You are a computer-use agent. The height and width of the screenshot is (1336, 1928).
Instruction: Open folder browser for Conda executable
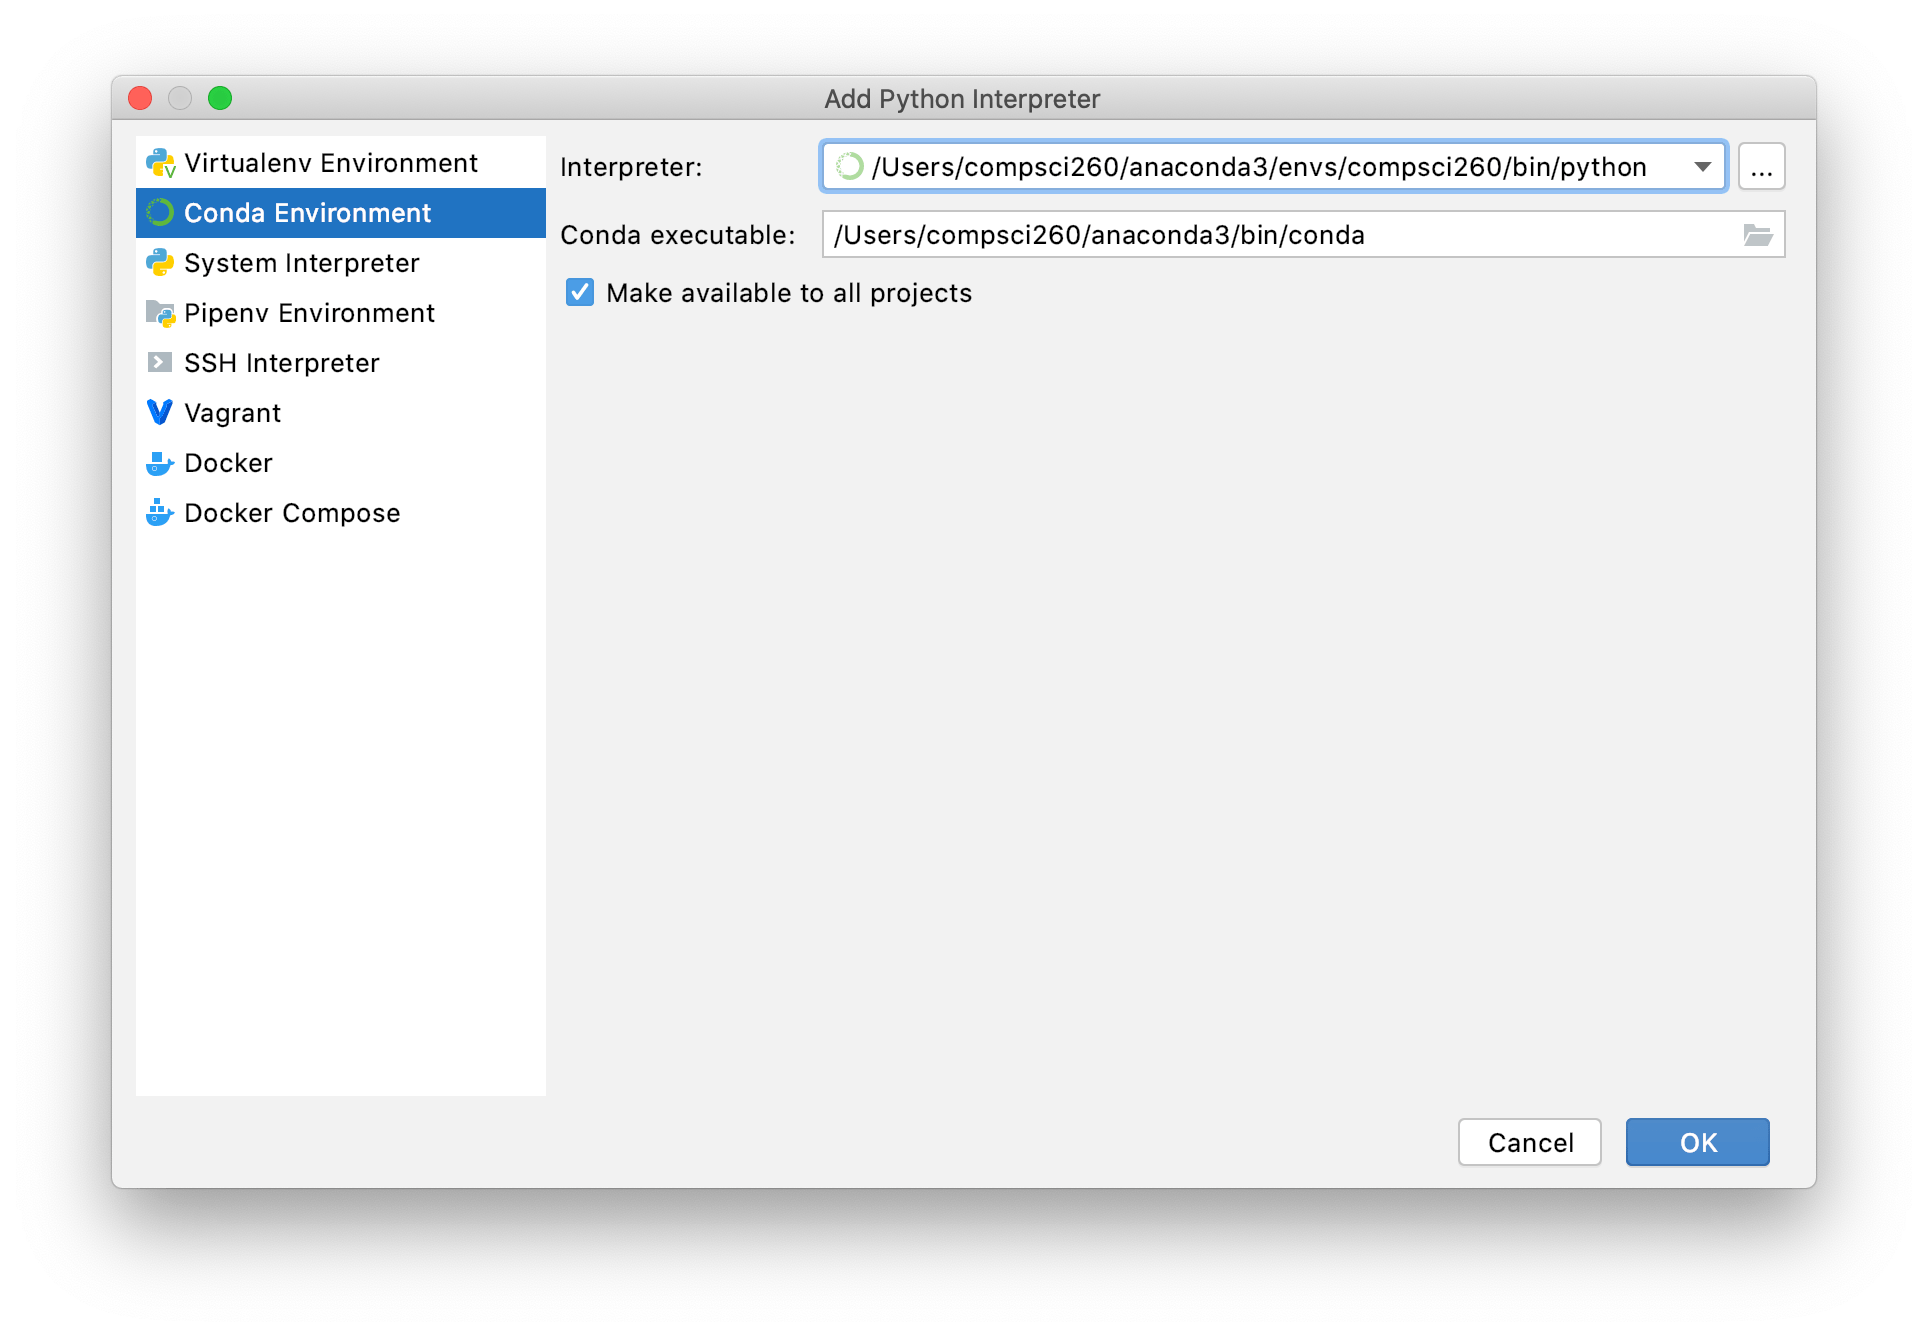pos(1757,235)
